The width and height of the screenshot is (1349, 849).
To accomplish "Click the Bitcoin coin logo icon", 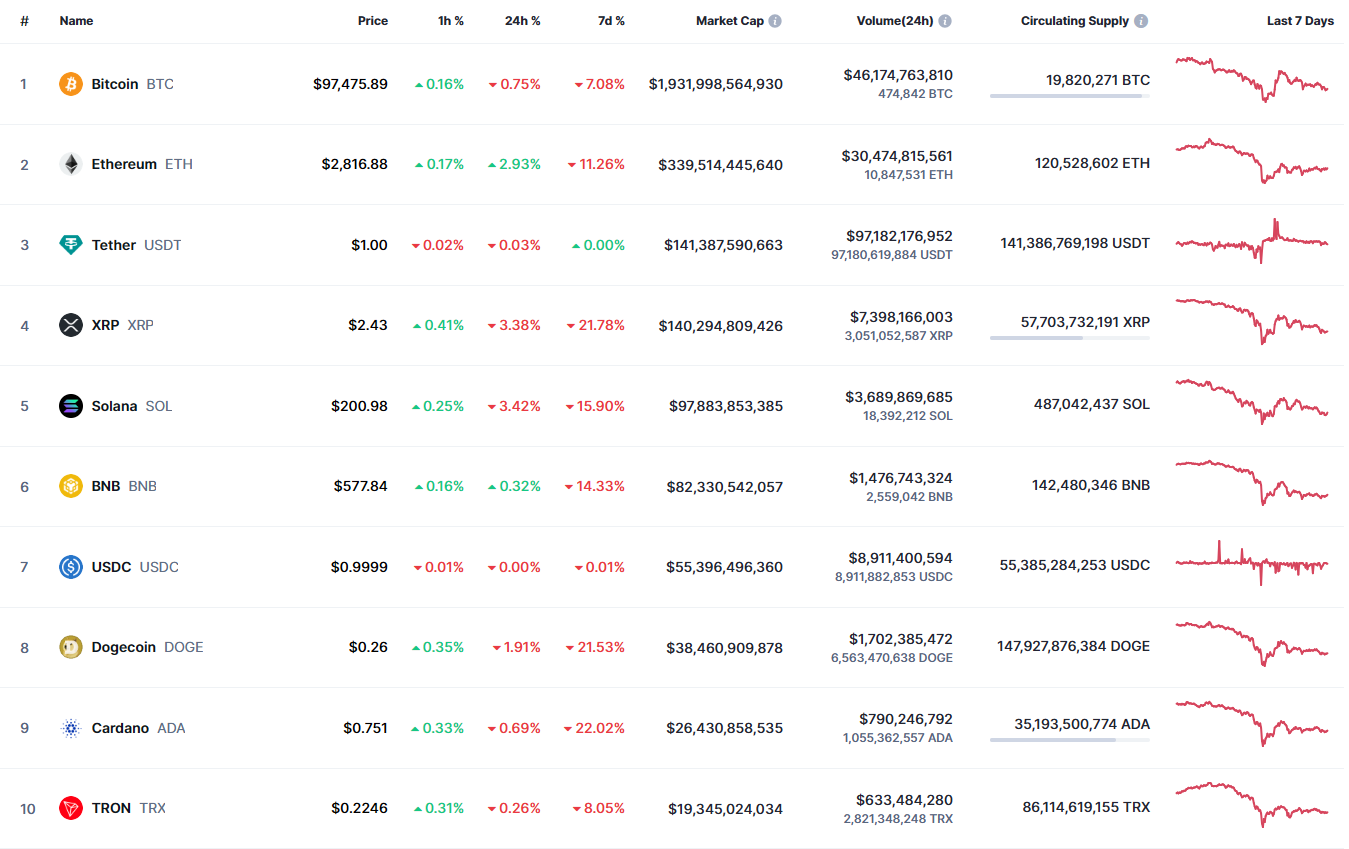I will (70, 84).
